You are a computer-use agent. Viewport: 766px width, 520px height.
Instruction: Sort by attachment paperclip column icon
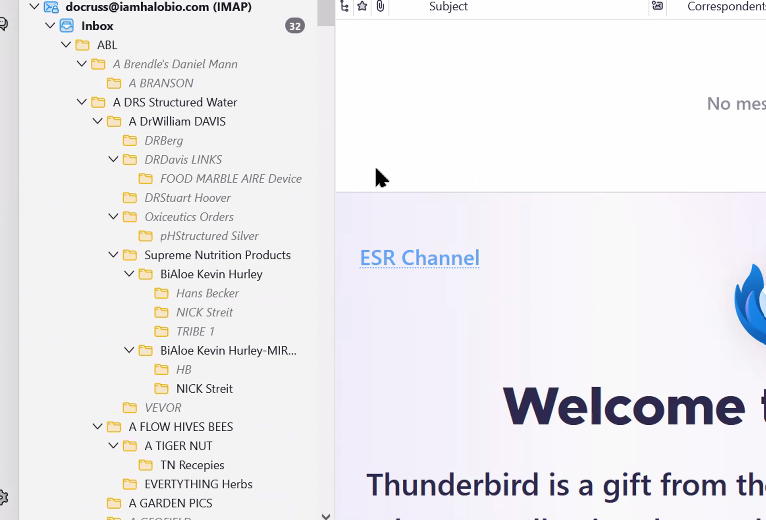pos(380,6)
